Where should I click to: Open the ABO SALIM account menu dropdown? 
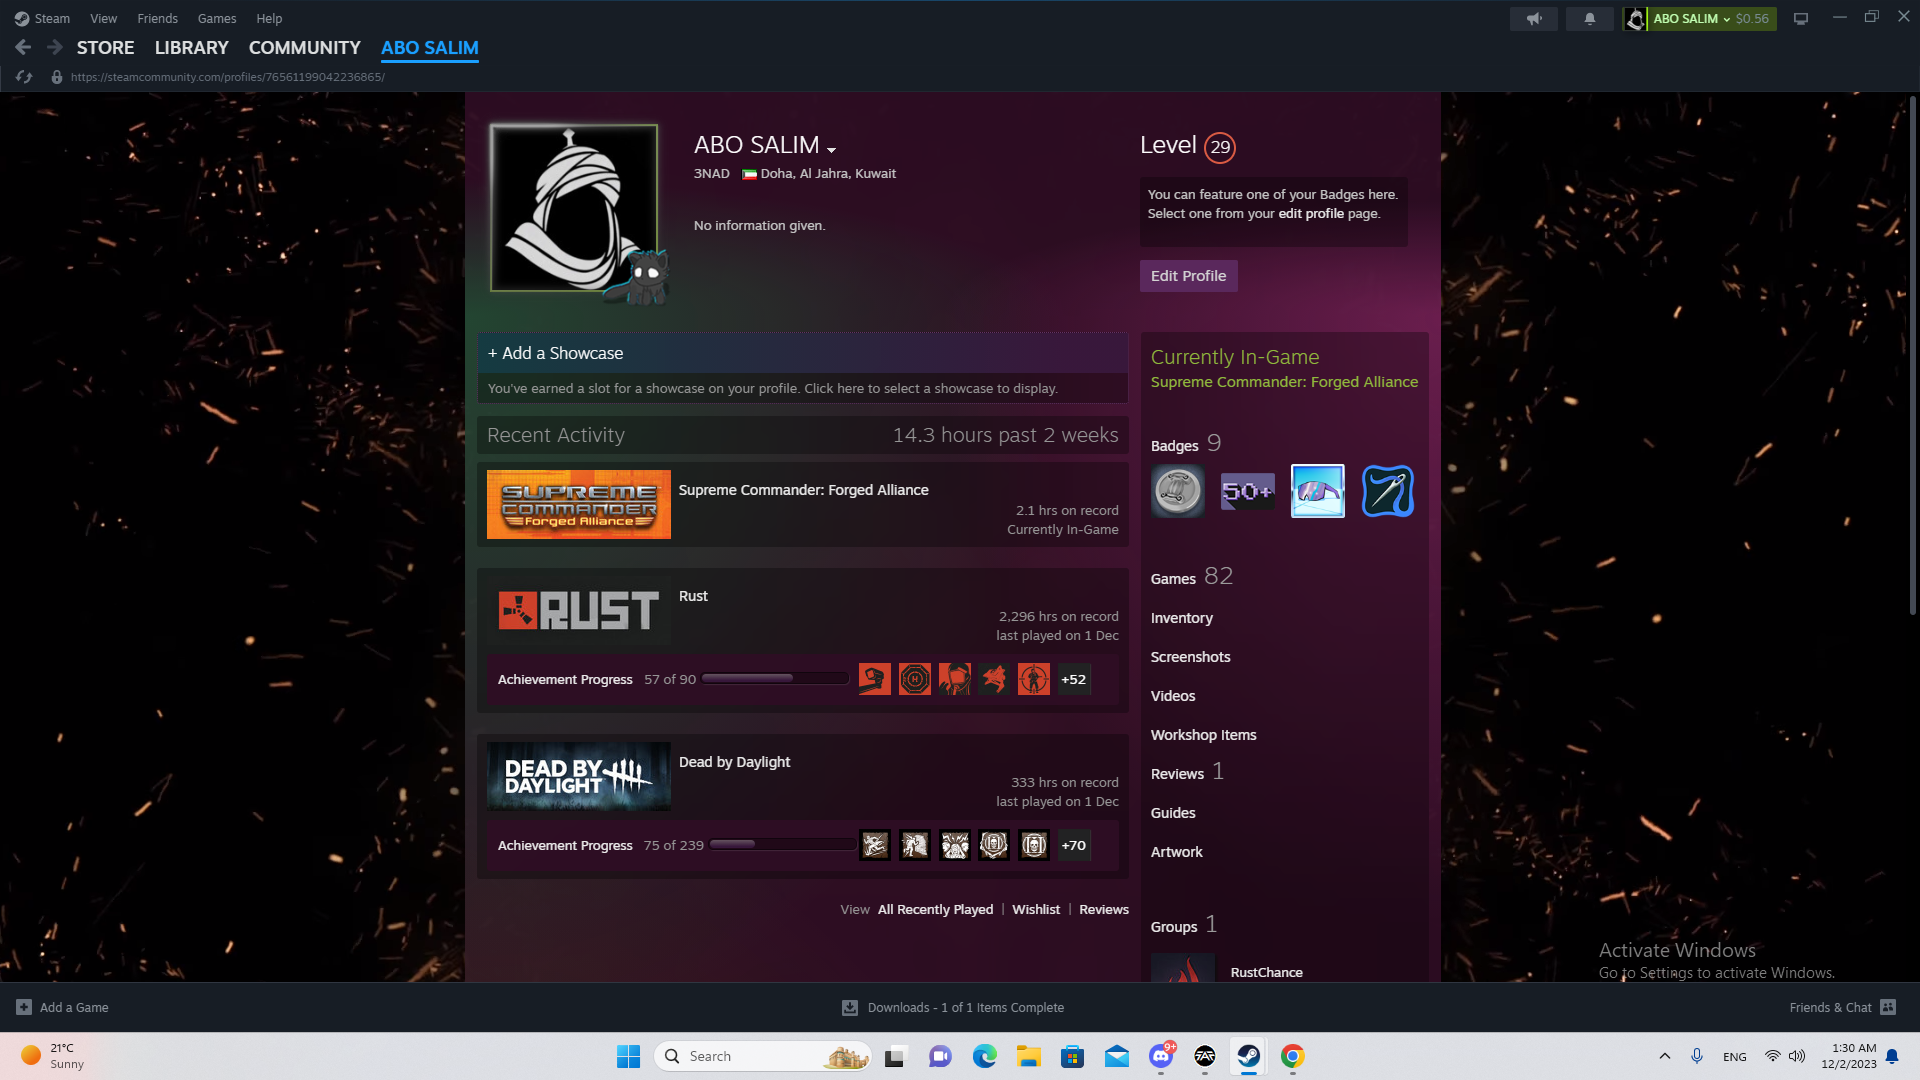tap(1727, 19)
